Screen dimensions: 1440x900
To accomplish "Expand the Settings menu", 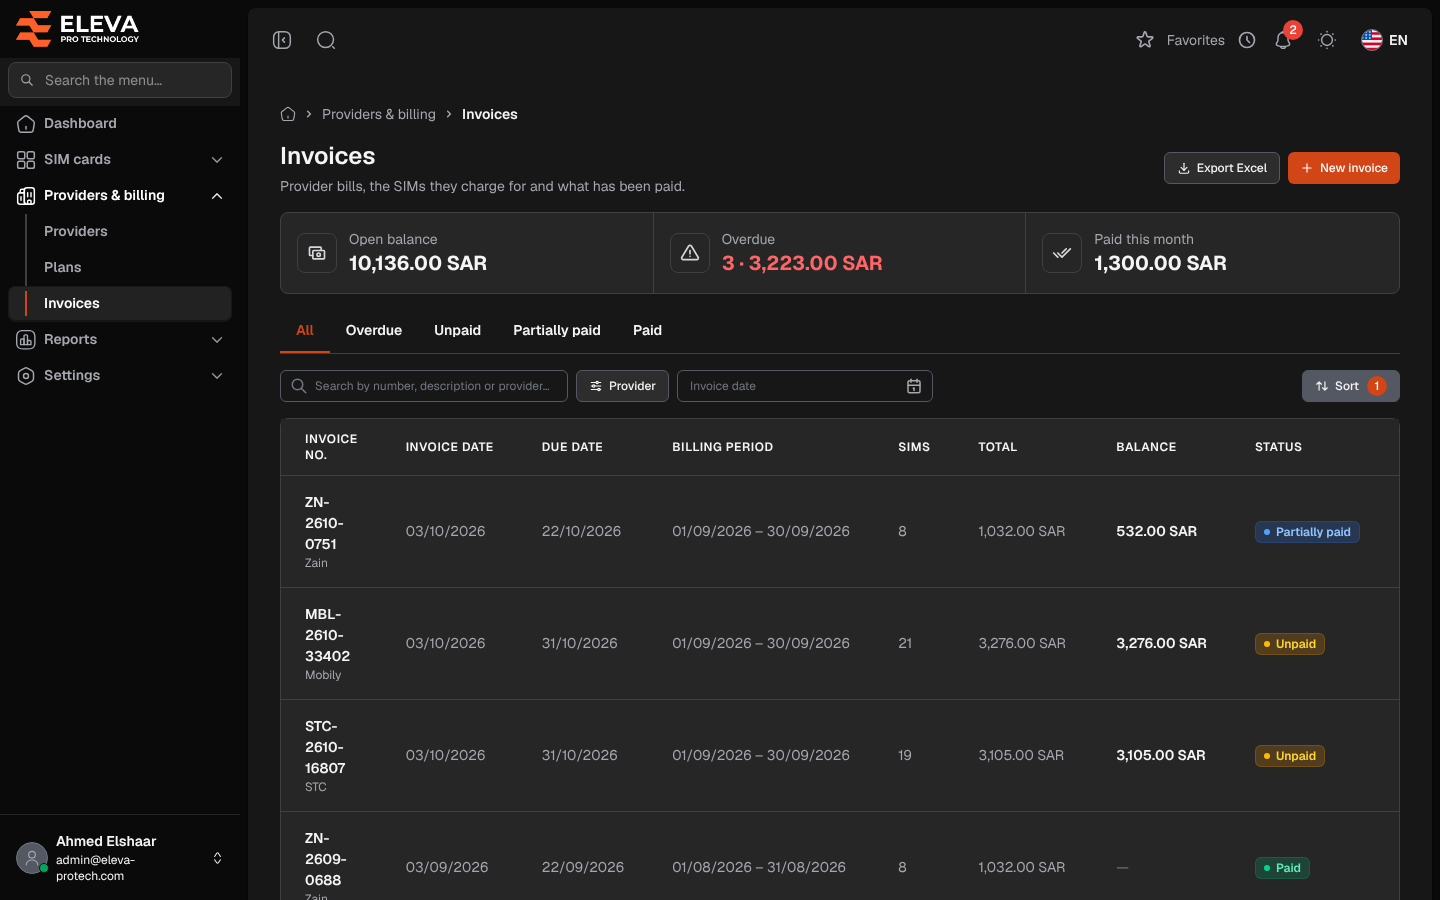I will coord(120,375).
